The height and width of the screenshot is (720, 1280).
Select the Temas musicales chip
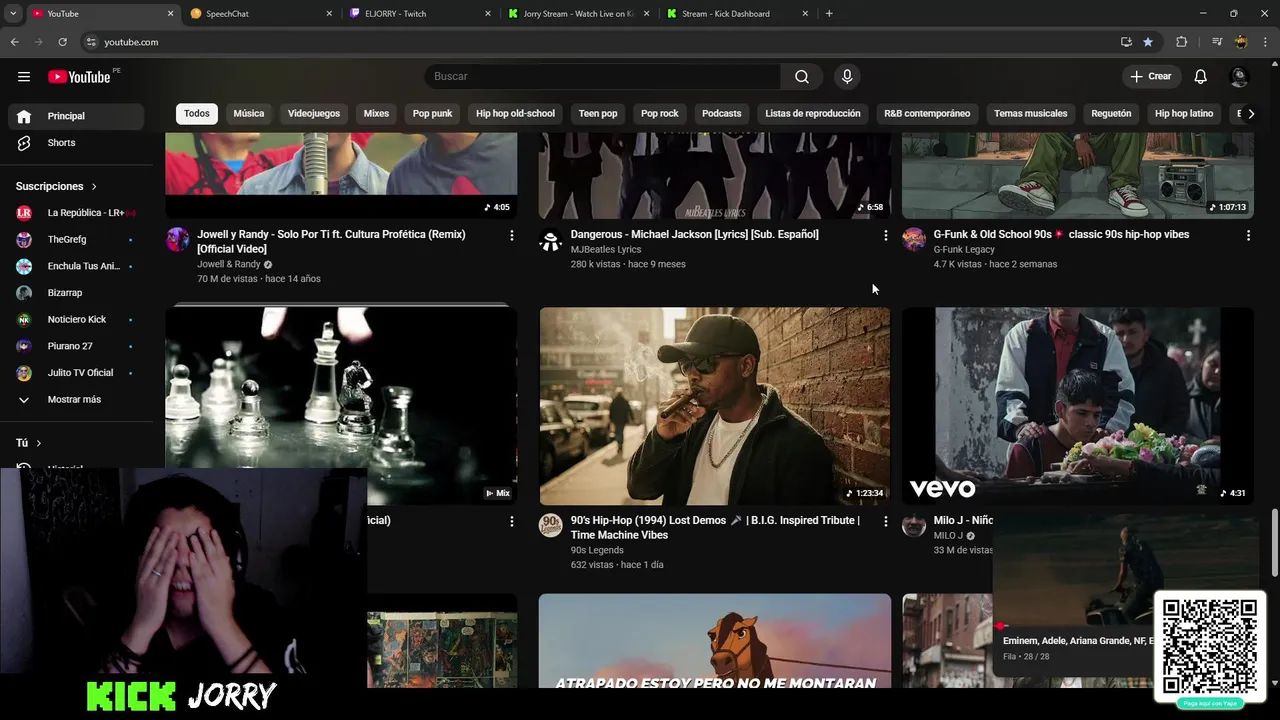(1031, 114)
